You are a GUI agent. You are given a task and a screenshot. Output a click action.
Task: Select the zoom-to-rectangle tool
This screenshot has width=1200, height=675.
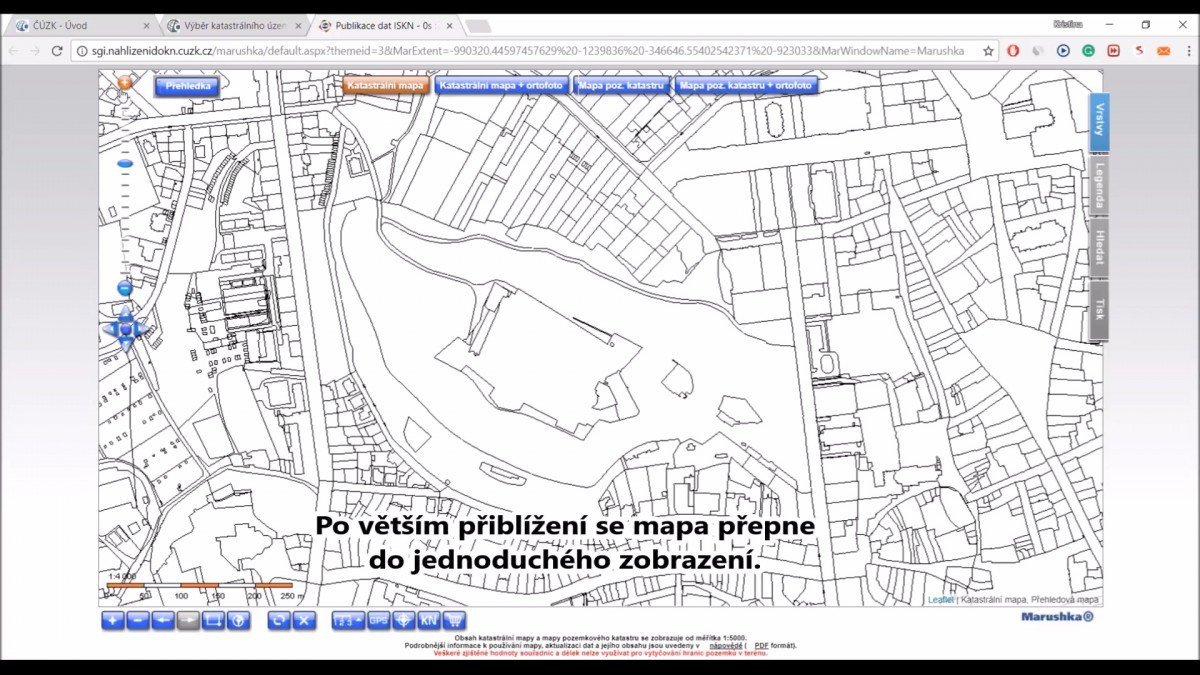coord(213,620)
